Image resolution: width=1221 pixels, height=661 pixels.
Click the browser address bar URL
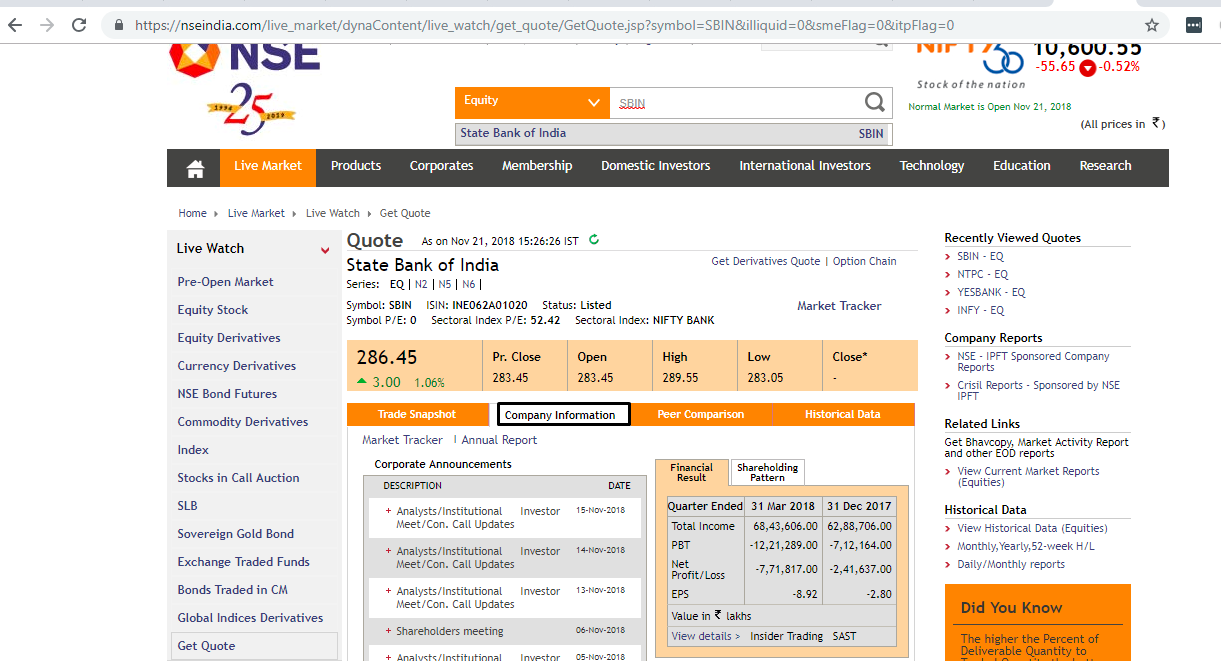544,25
